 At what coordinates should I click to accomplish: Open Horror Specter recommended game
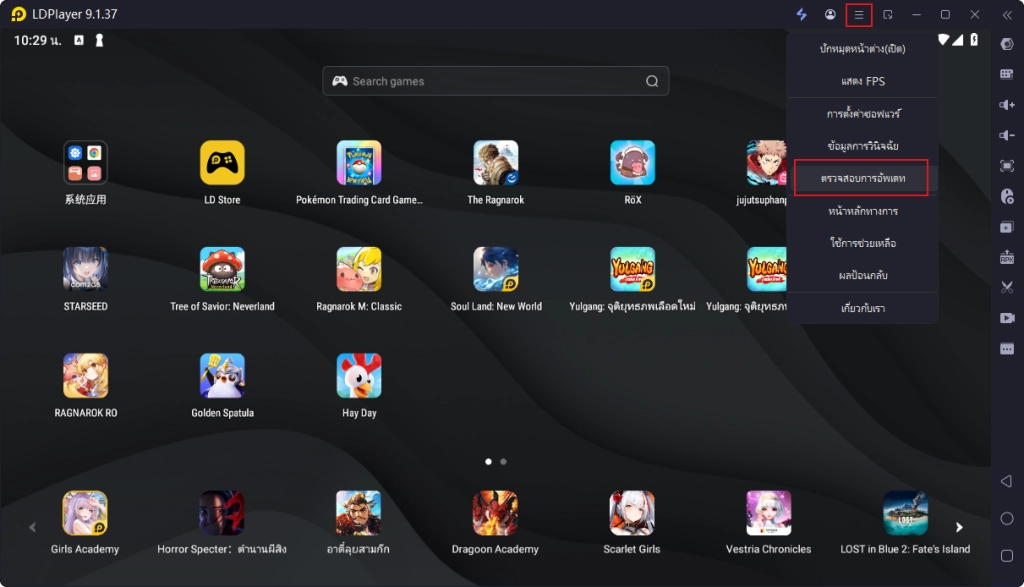222,522
